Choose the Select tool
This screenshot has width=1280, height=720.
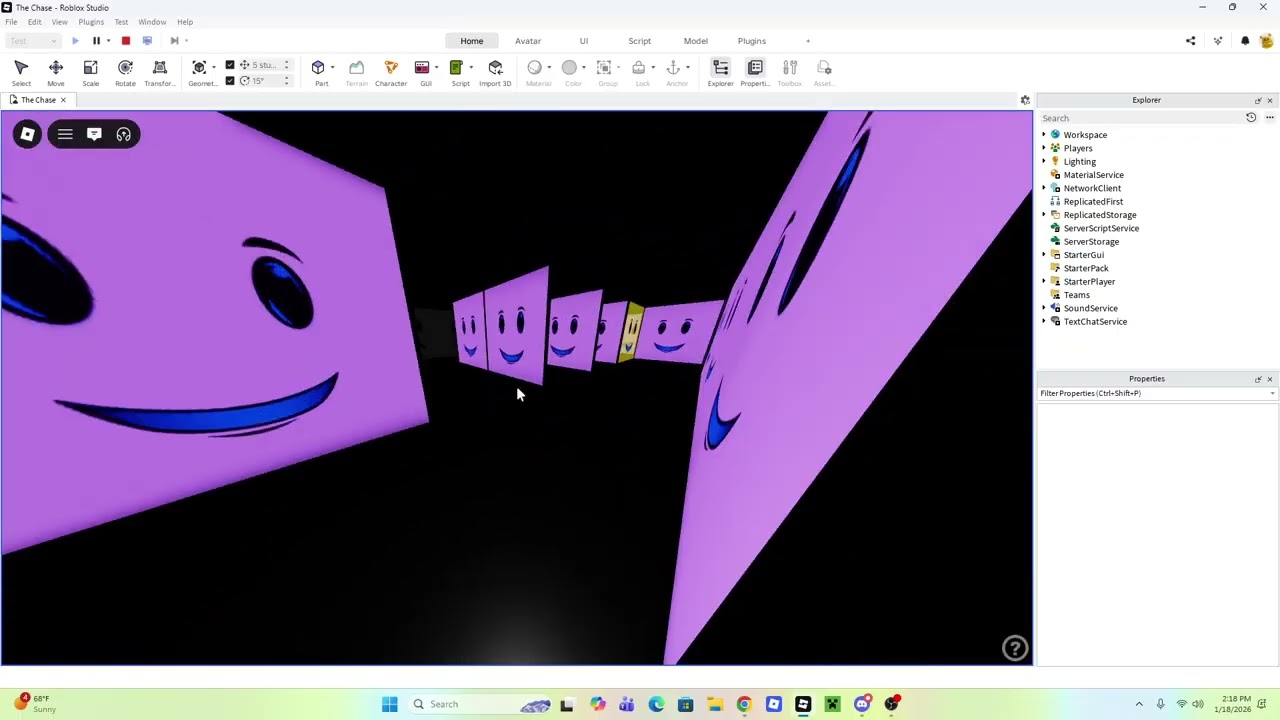click(21, 72)
